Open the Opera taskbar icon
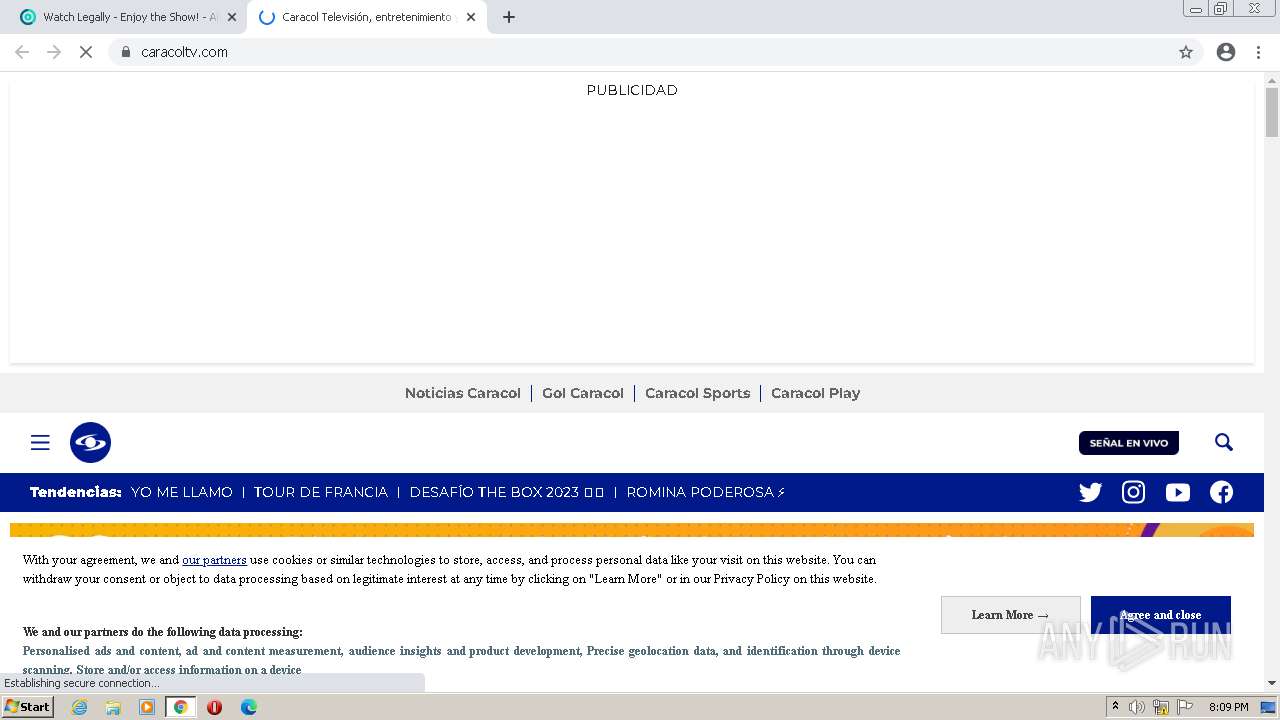The height and width of the screenshot is (720, 1280). coord(214,707)
